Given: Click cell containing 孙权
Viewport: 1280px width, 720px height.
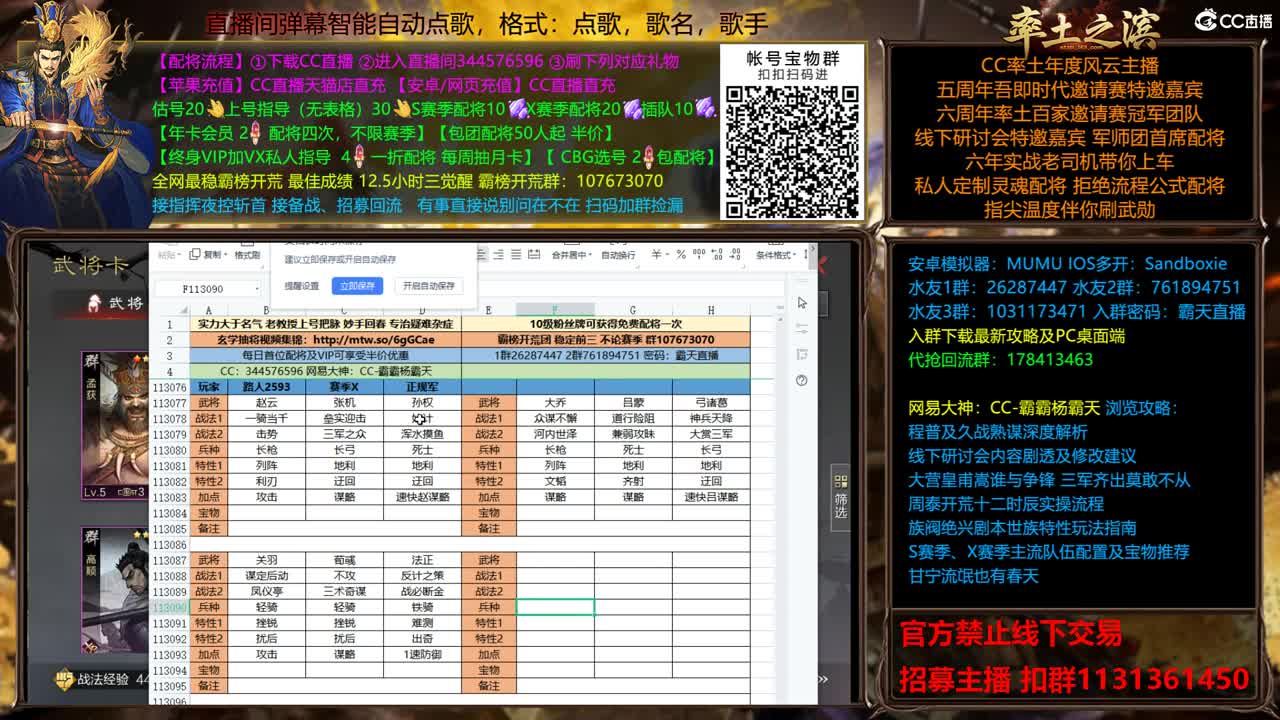Looking at the screenshot, I should pyautogui.click(x=422, y=402).
